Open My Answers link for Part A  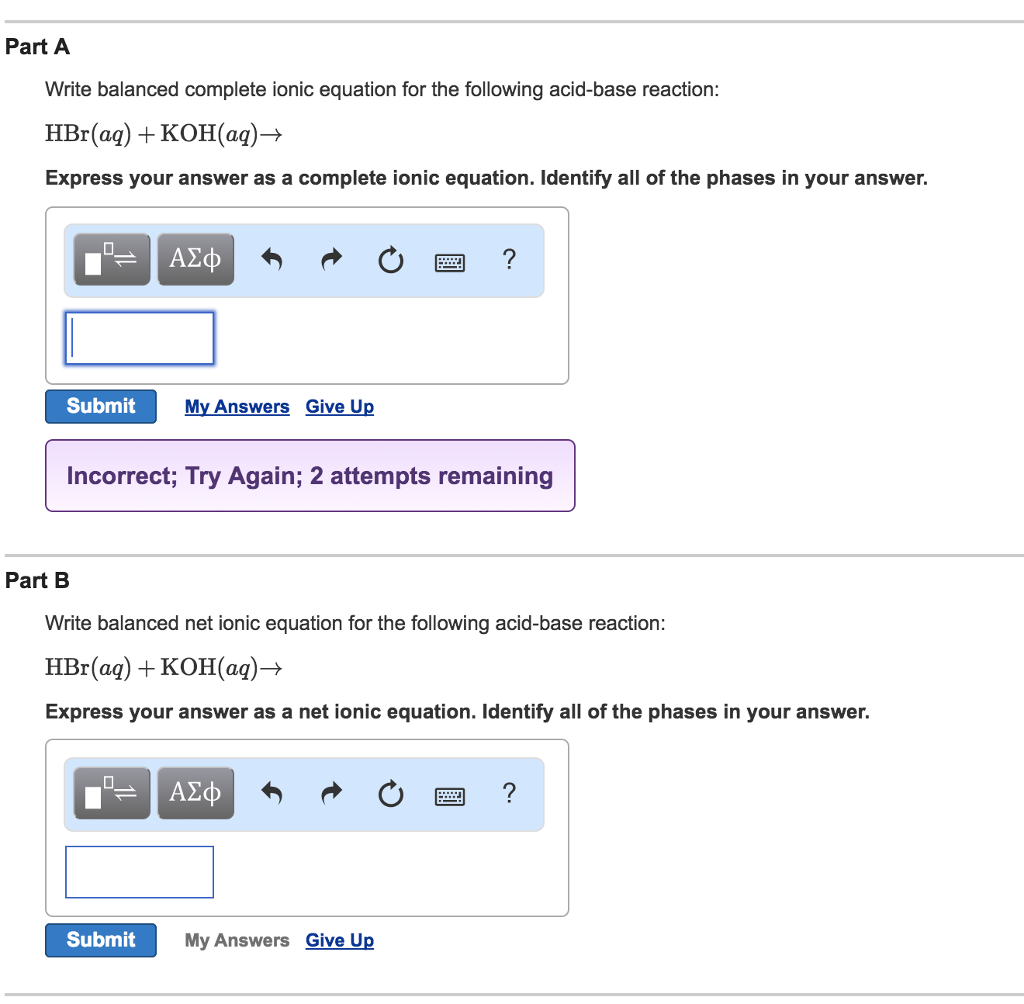[x=237, y=407]
